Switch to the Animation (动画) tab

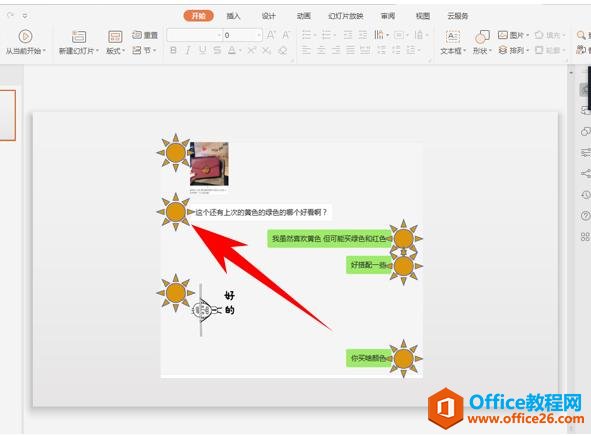pos(303,16)
